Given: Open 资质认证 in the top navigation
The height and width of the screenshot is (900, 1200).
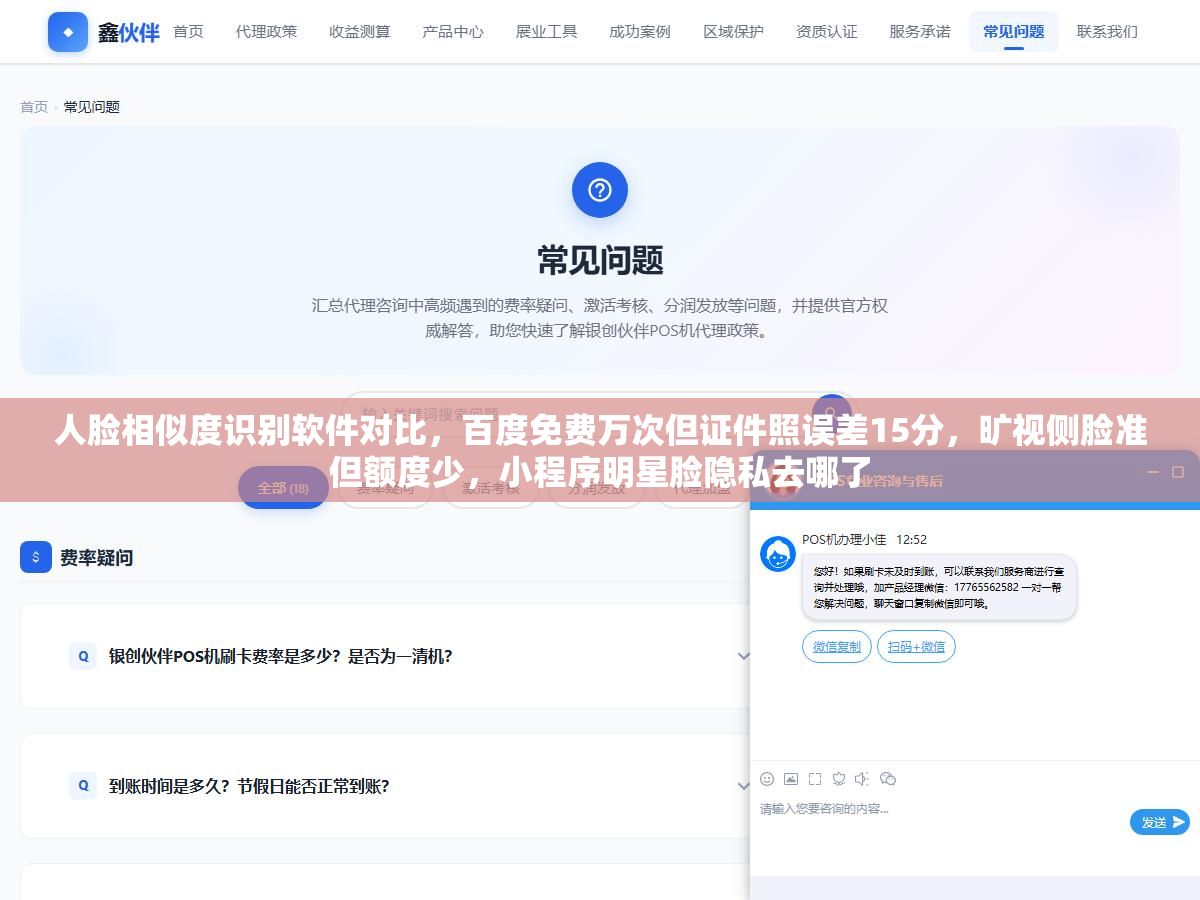Looking at the screenshot, I should (827, 32).
